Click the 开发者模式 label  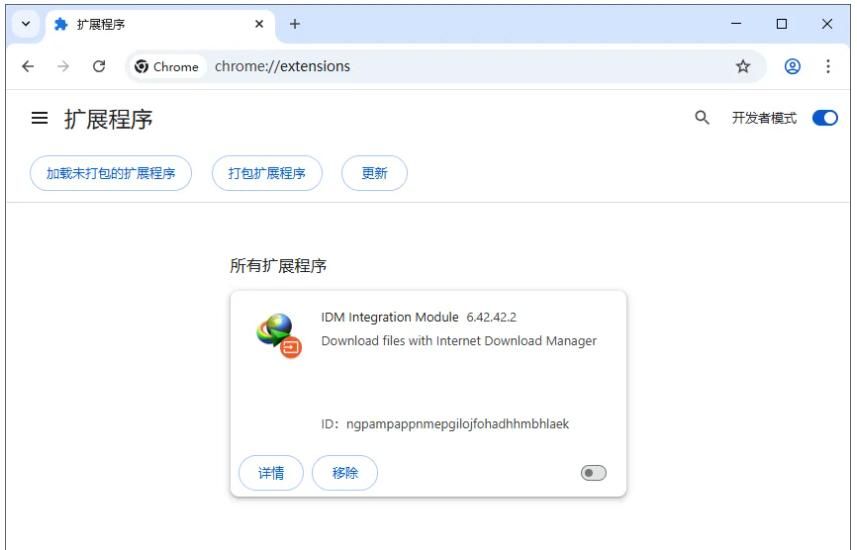(764, 118)
